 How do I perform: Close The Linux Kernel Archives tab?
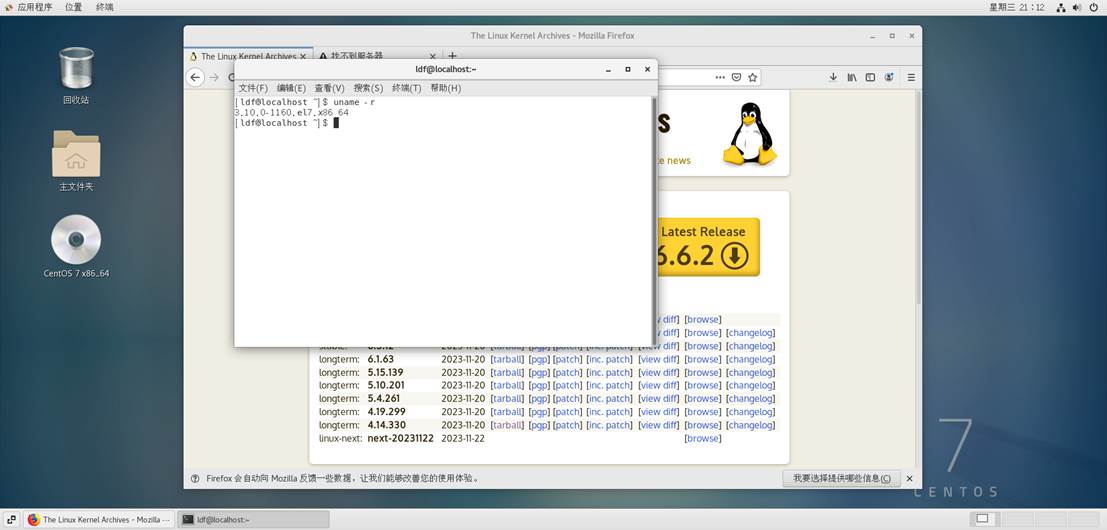[304, 56]
